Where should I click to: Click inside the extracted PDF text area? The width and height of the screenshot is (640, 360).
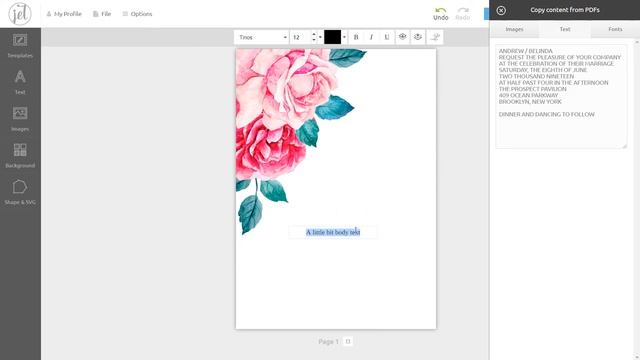pos(561,96)
